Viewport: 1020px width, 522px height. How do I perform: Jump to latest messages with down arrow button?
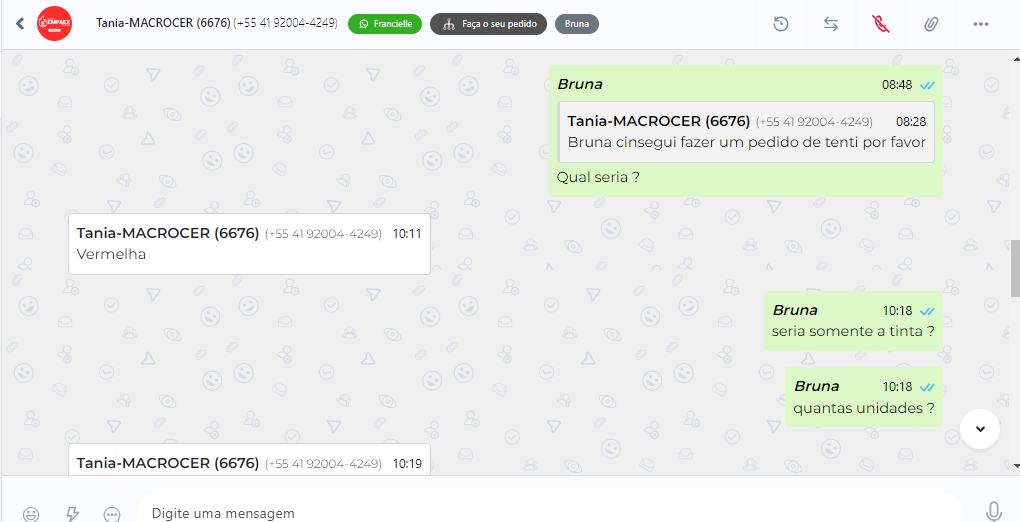[x=980, y=429]
